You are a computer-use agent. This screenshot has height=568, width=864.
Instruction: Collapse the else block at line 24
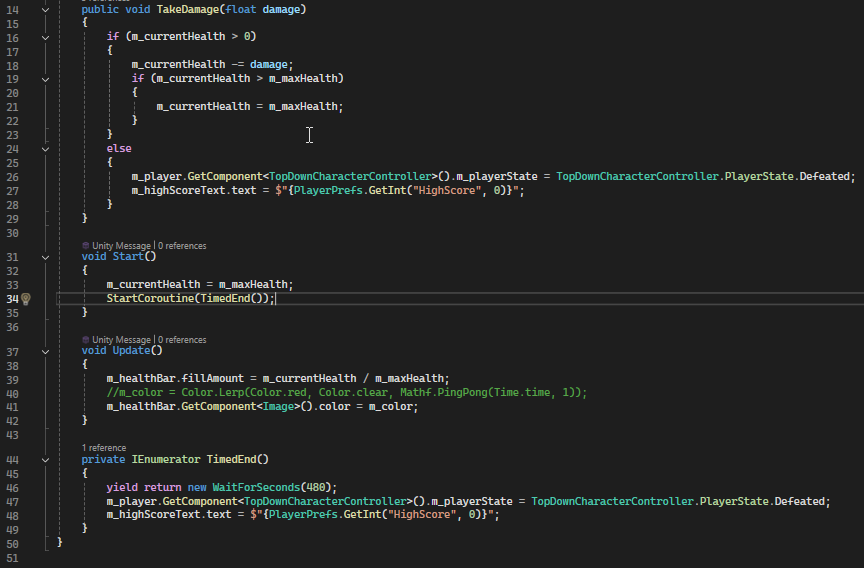point(46,149)
